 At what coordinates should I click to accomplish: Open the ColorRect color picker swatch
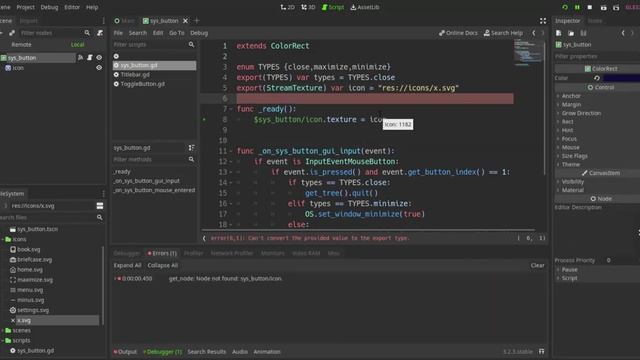click(621, 78)
